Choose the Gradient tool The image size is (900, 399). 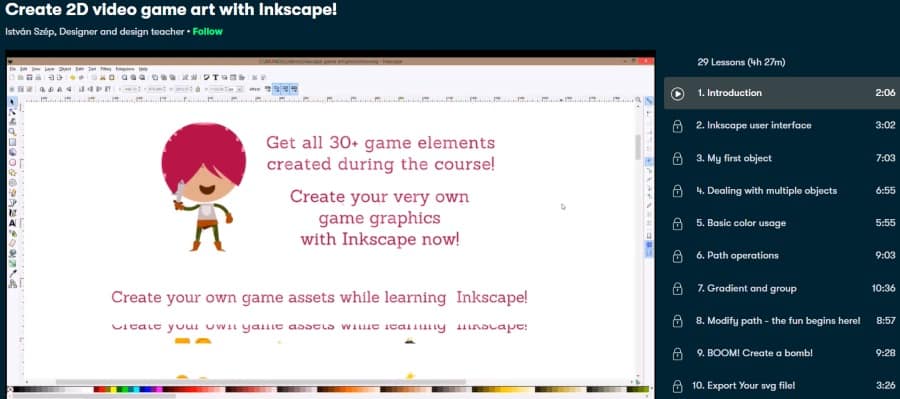point(12,263)
